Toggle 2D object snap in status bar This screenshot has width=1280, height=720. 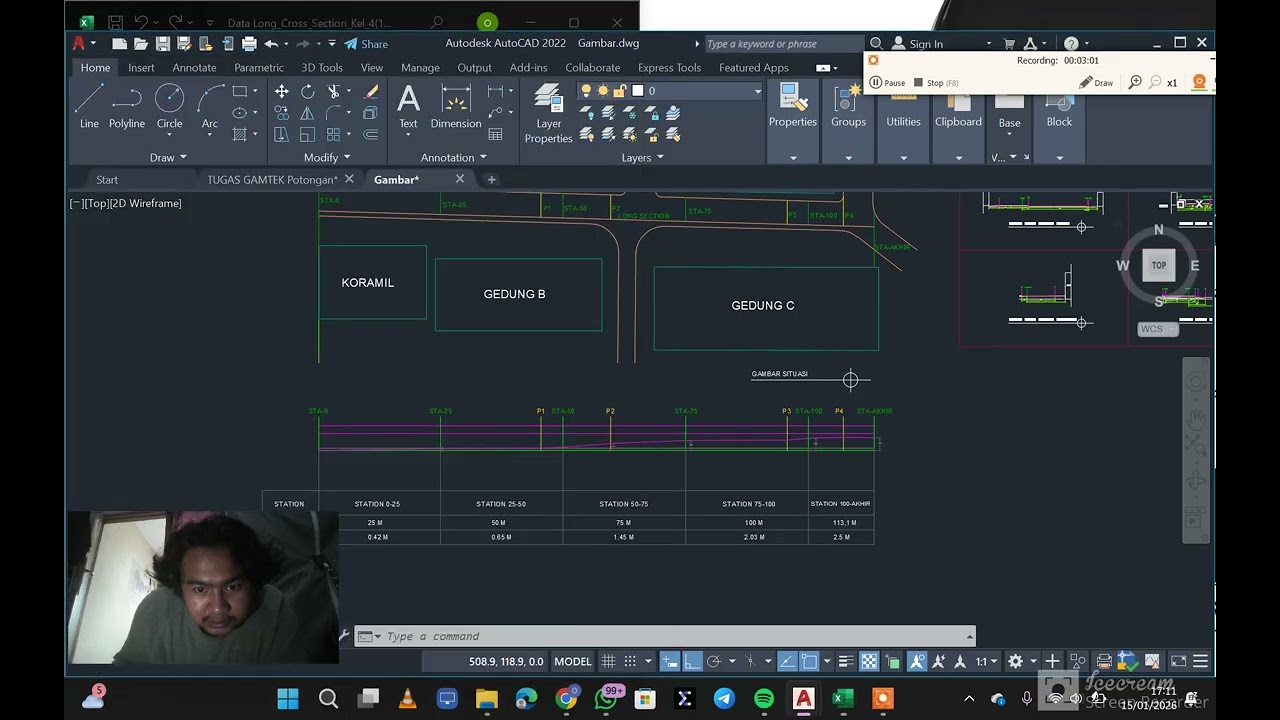tap(809, 661)
